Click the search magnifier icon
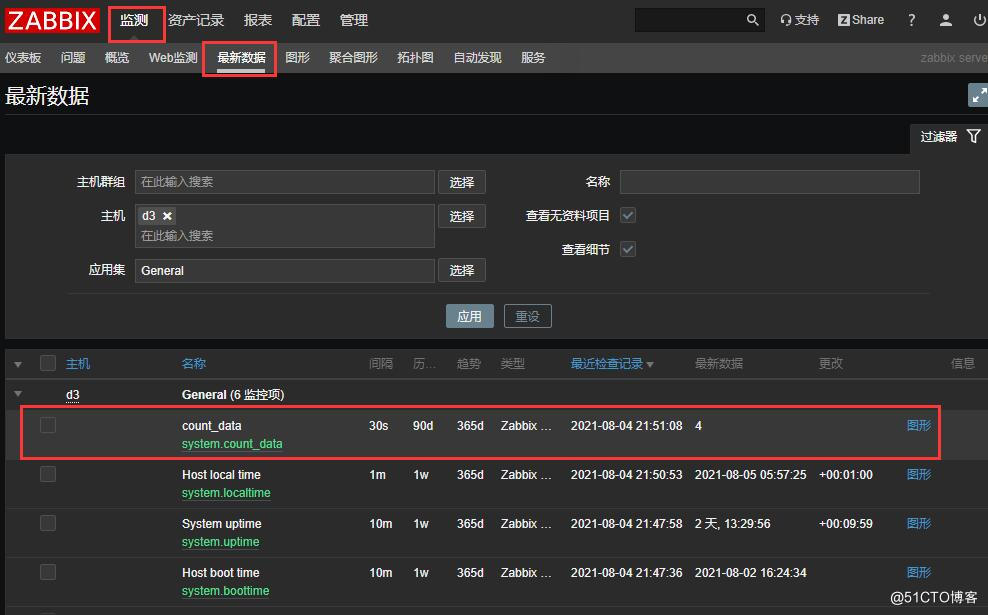Screen dimensions: 988x615 click(753, 20)
